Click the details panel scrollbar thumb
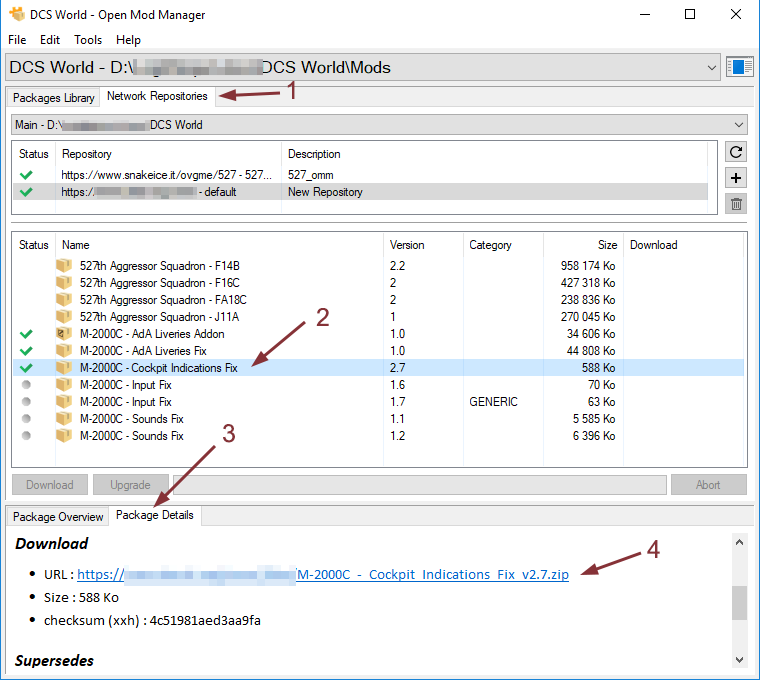This screenshot has height=680, width=760. (x=739, y=603)
